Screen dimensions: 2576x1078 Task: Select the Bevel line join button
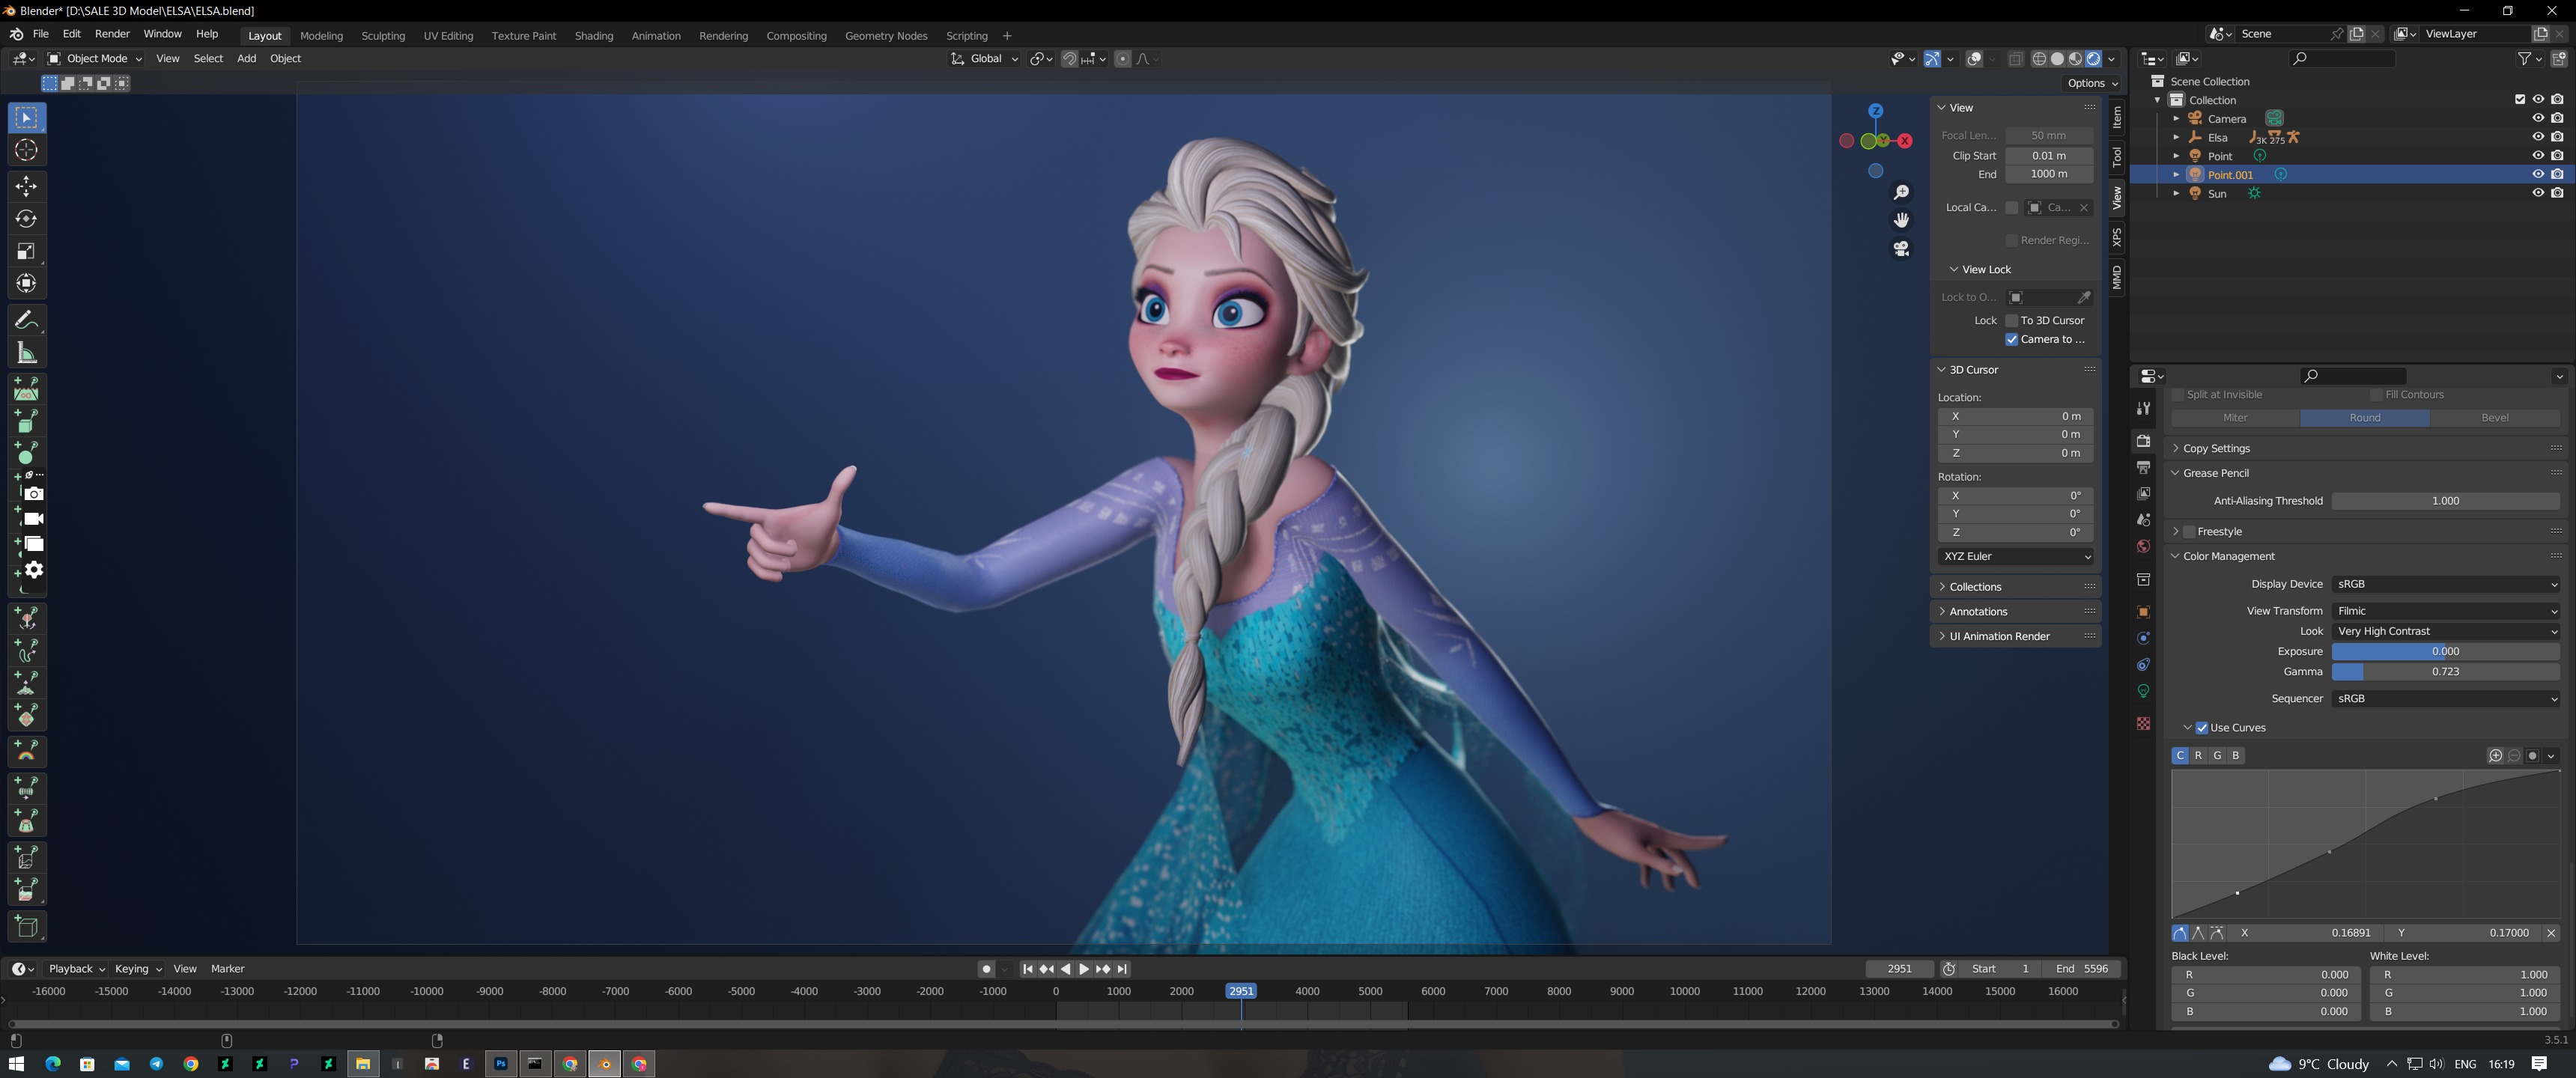2494,418
